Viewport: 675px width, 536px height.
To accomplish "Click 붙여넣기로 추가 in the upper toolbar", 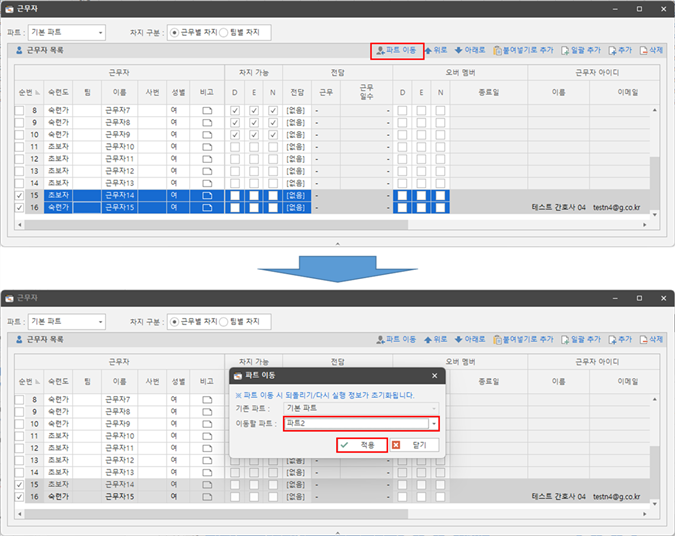I will pyautogui.click(x=524, y=49).
